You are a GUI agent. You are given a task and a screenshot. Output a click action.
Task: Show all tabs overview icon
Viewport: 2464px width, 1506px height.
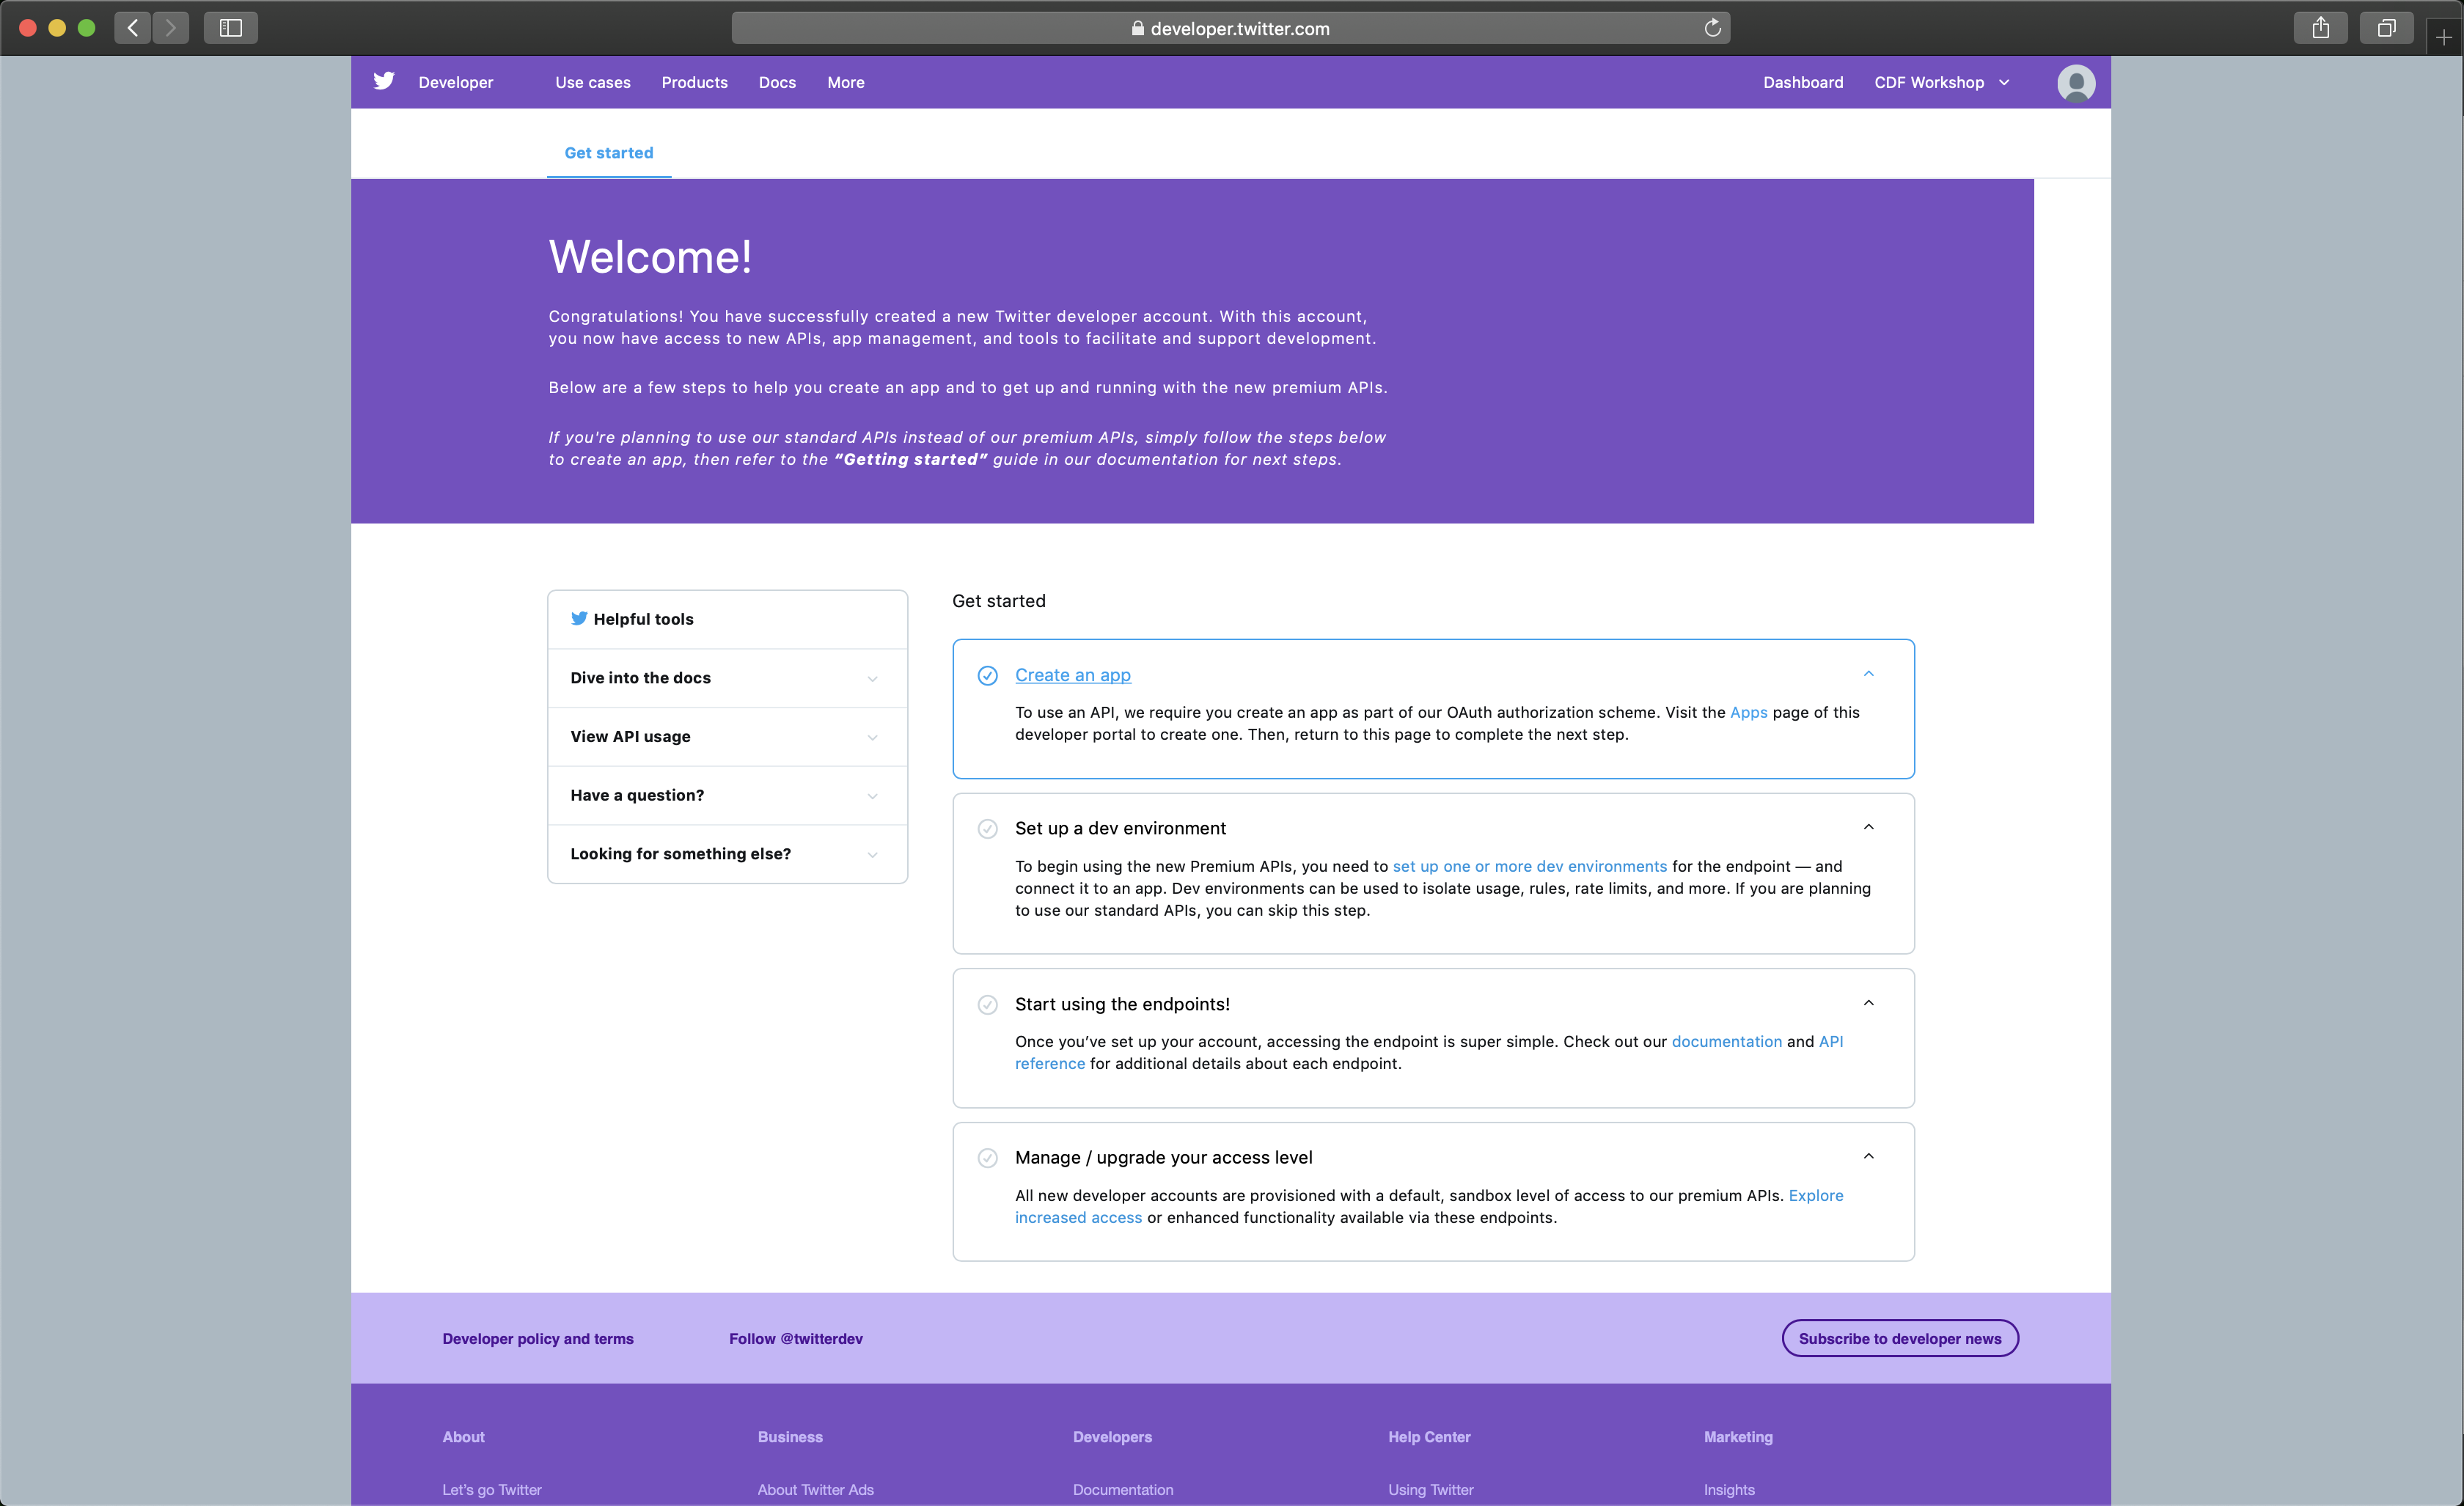click(x=2386, y=28)
